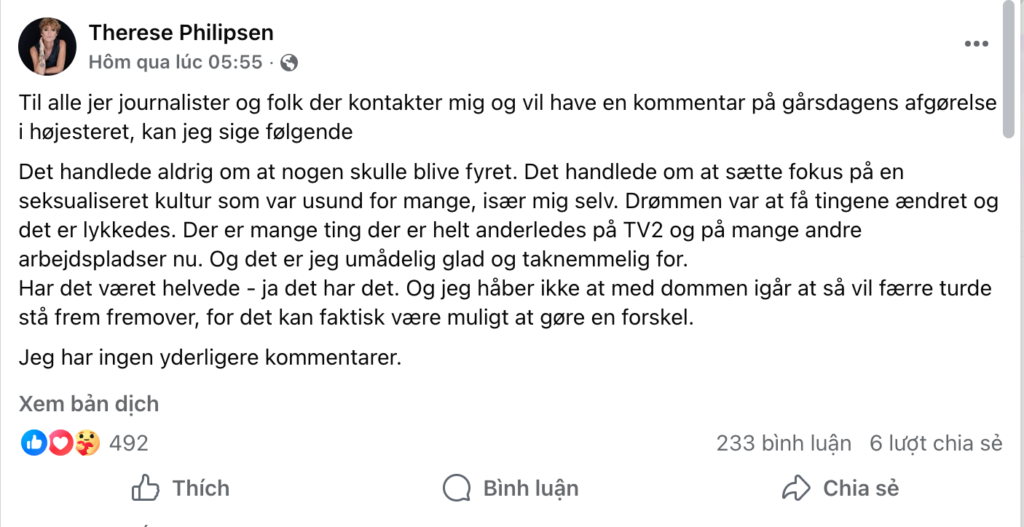Open the three-dot post options menu
This screenshot has height=527, width=1024.
click(x=976, y=45)
